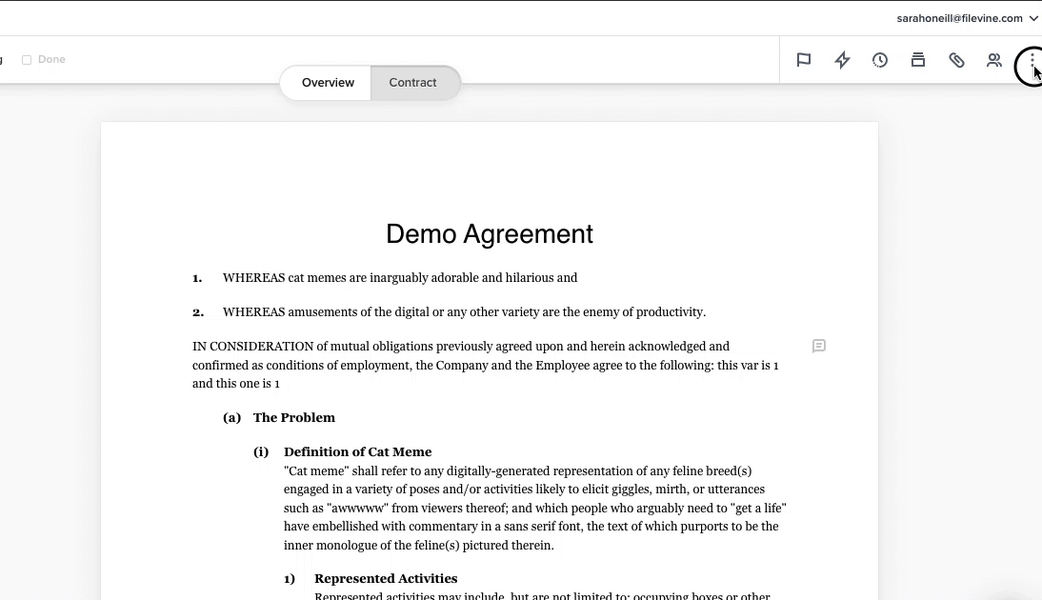View history via the clock icon
Screen dimensions: 1042x600
[880, 60]
